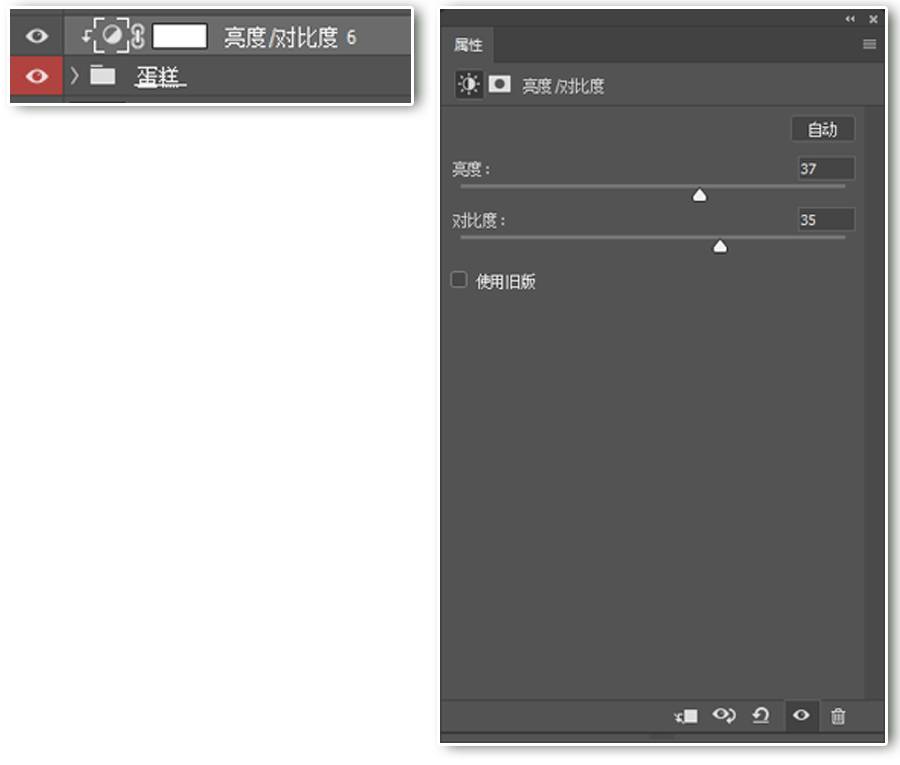The image size is (900, 765).
Task: Reset to adjustment defaults icon
Action: pos(761,715)
